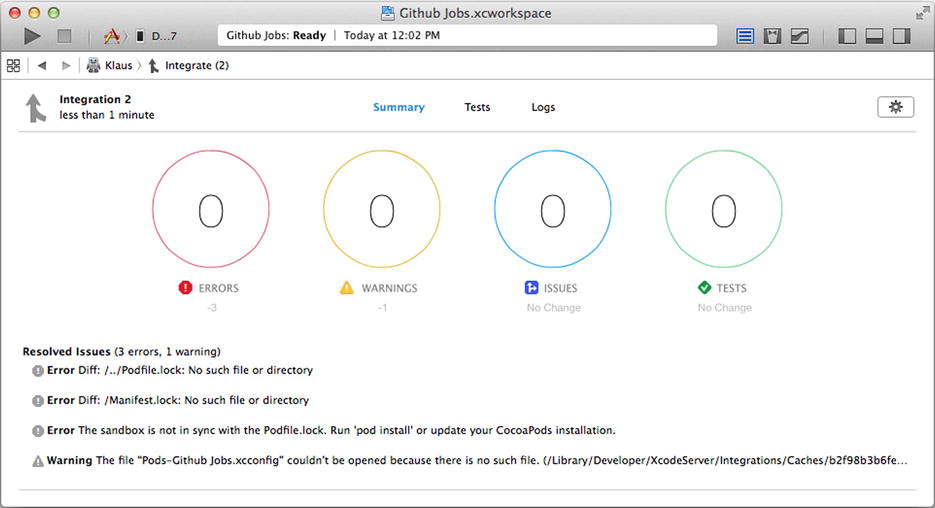Image resolution: width=935 pixels, height=508 pixels.
Task: Click the red ERRORS exclamation icon
Action: click(185, 287)
